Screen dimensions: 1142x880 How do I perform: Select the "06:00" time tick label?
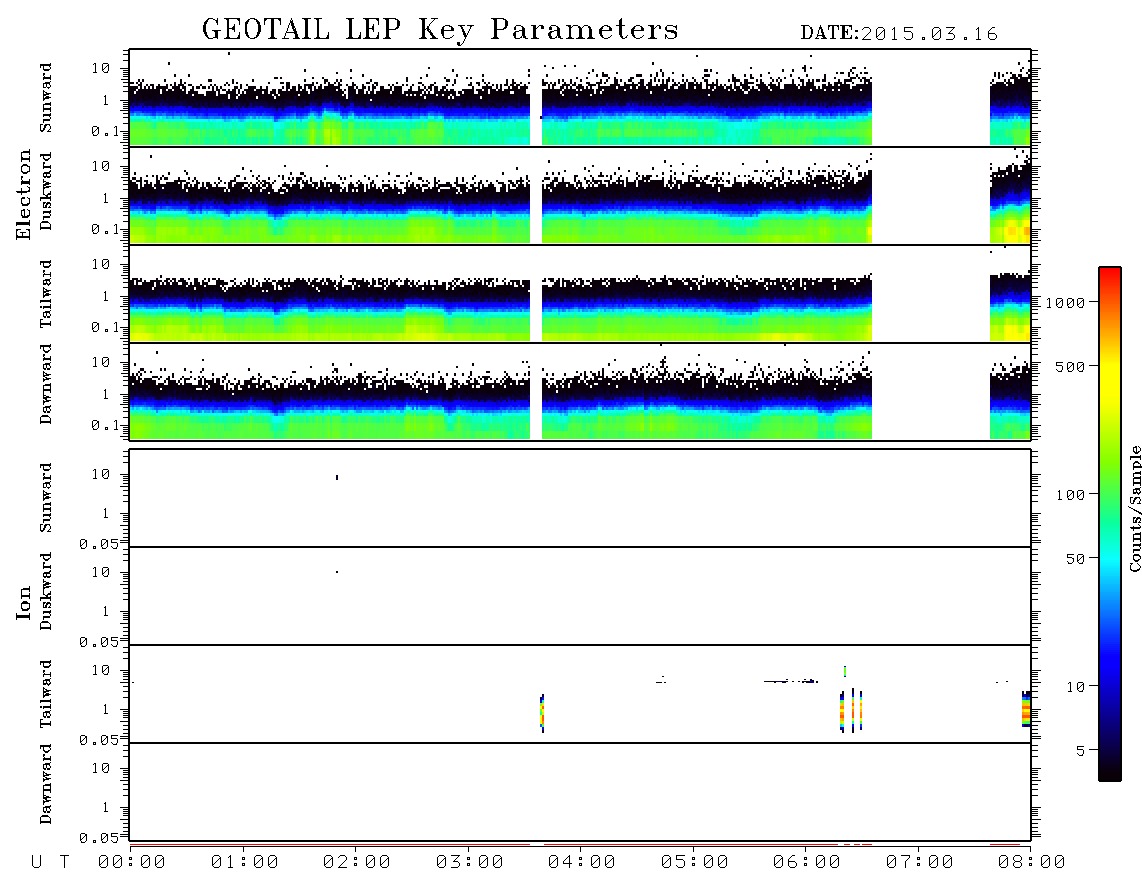pos(807,863)
